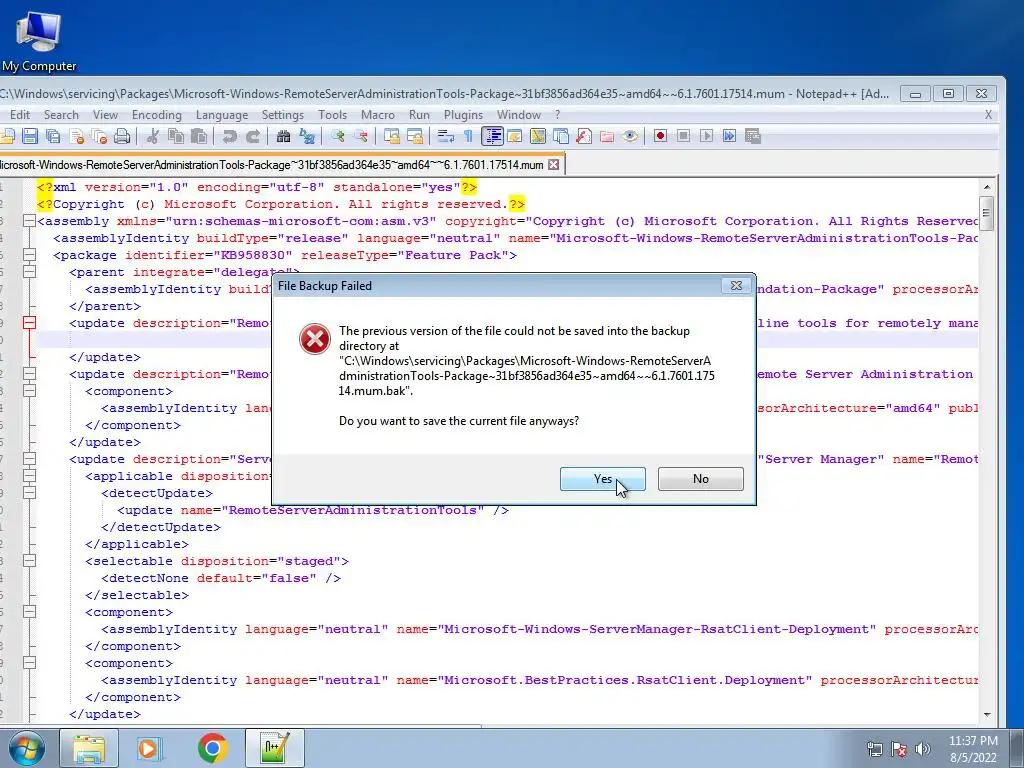
Task: Open the Settings menu
Action: click(283, 115)
